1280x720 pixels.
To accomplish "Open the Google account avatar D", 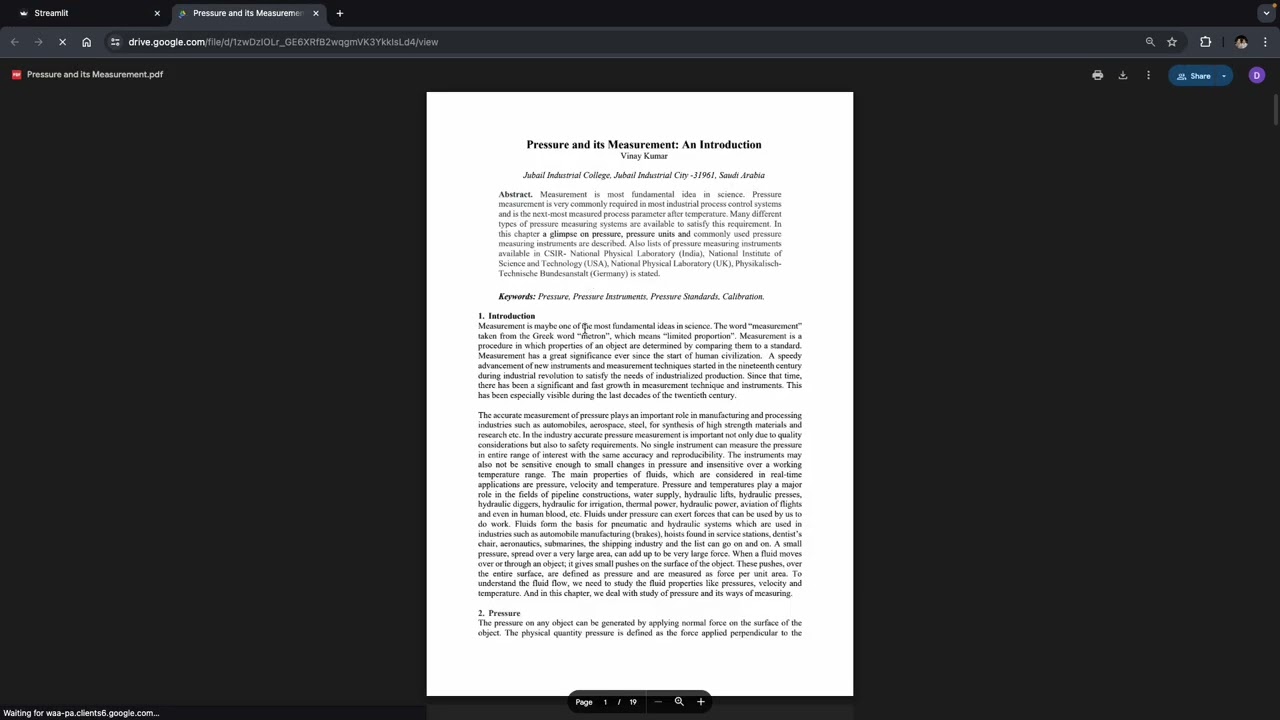I will click(1257, 75).
